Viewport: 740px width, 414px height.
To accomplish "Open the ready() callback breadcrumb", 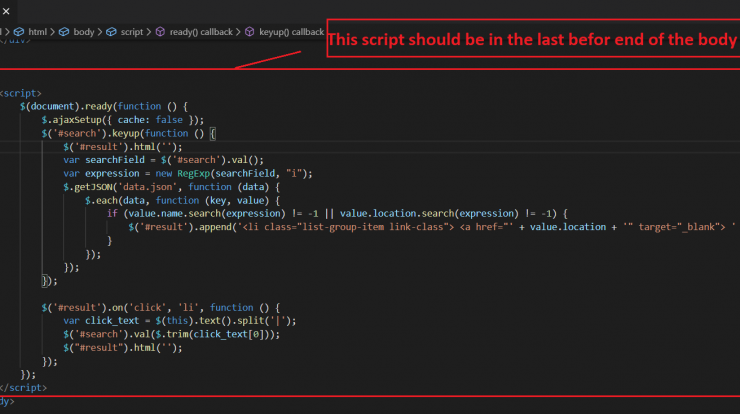I will point(201,32).
